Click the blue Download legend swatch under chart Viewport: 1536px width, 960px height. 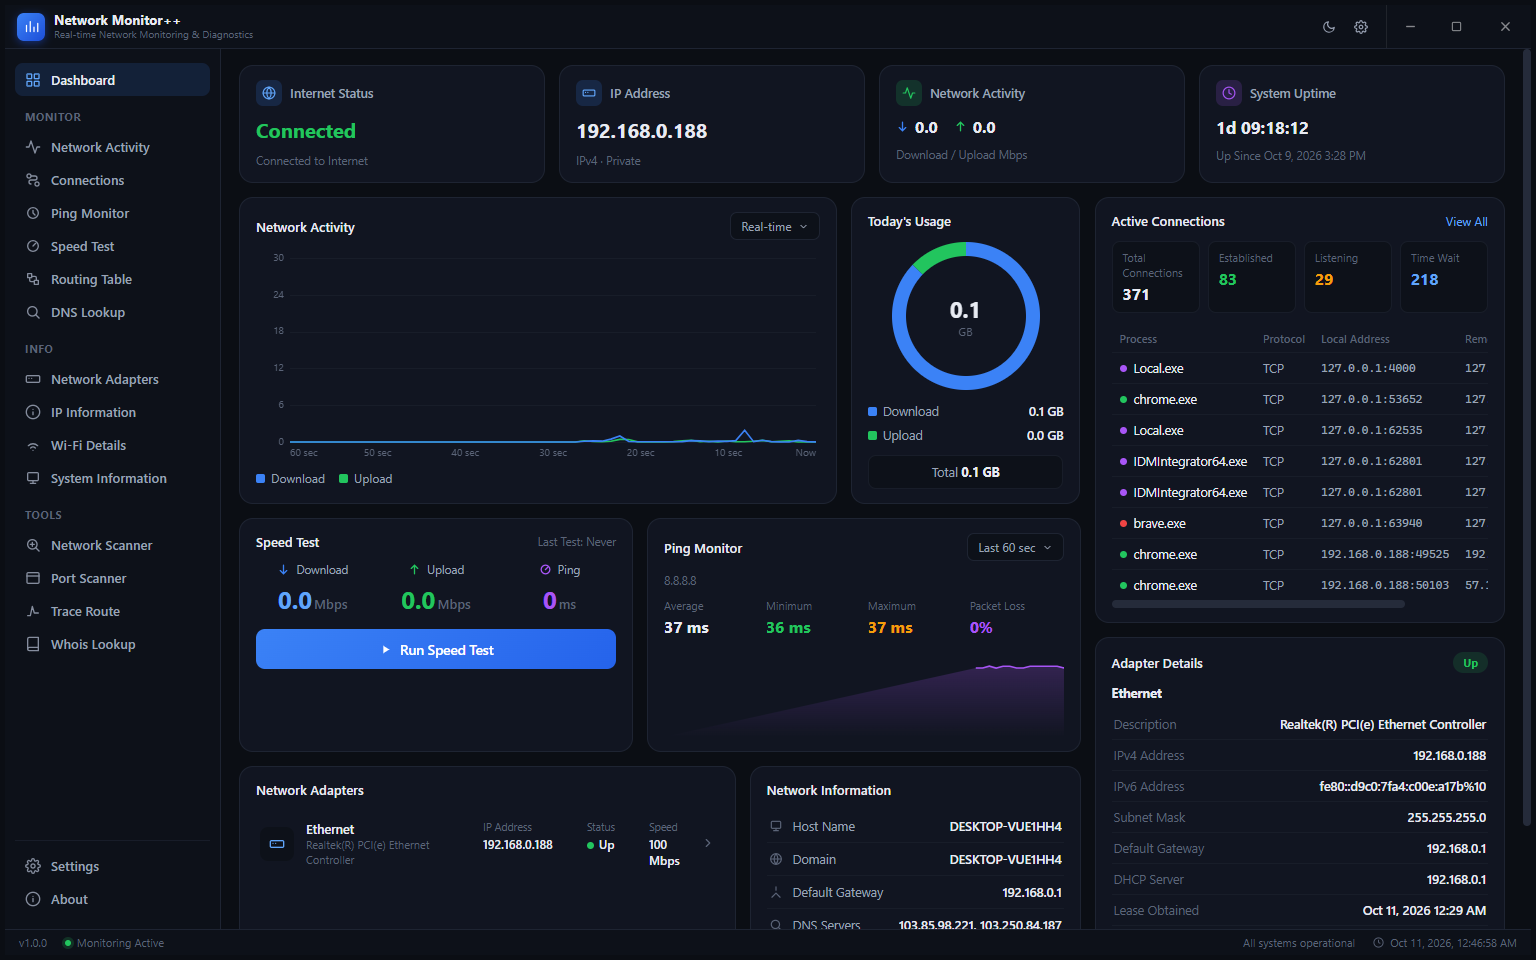tap(261, 479)
